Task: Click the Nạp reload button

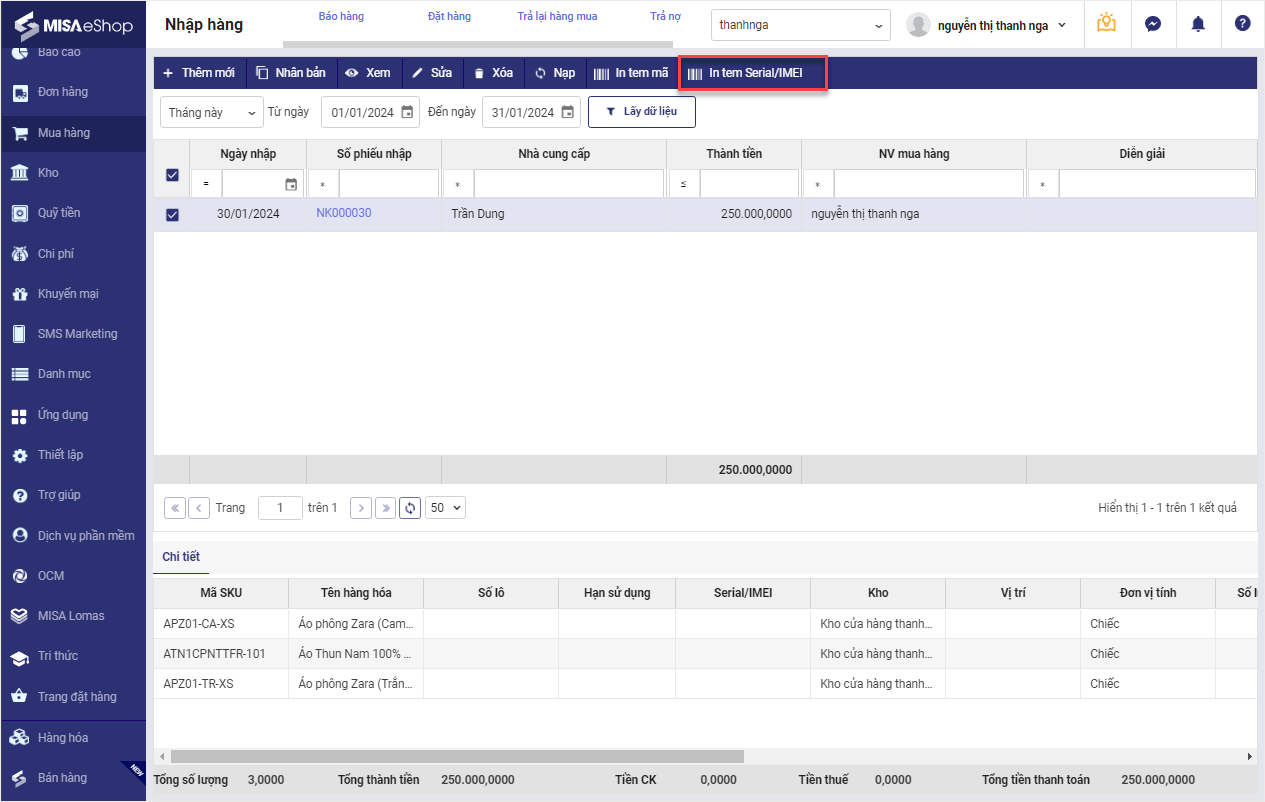Action: [555, 73]
